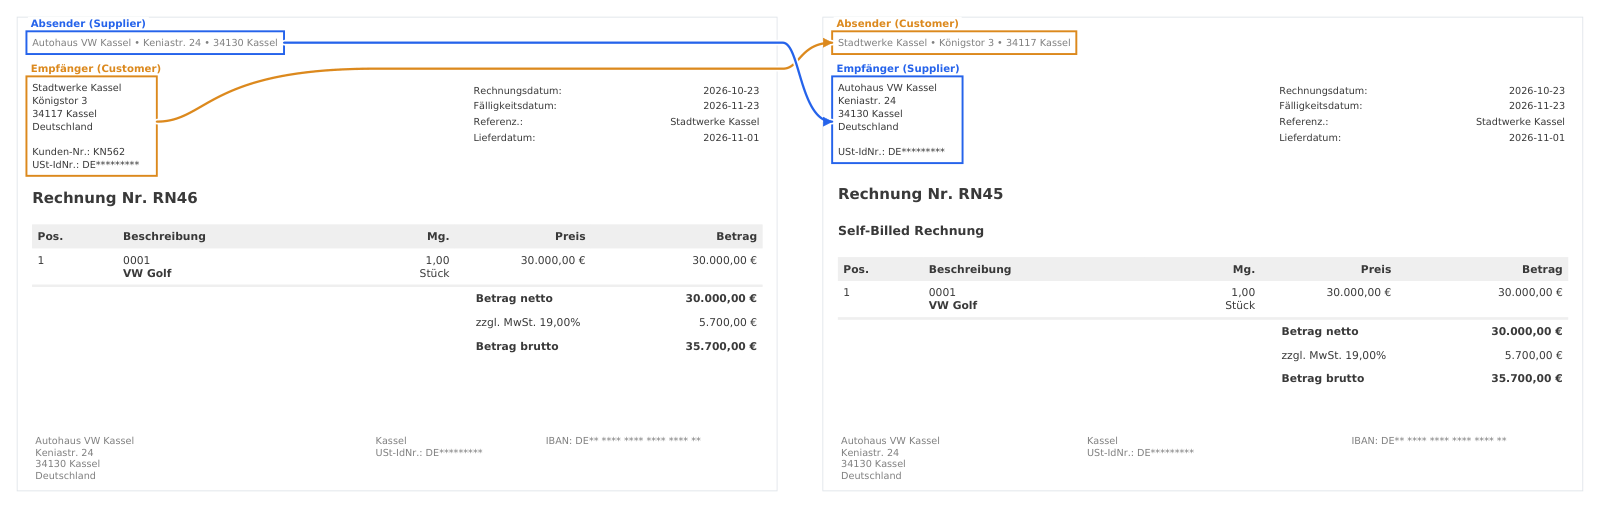Click 'Königstor 3' in RN46 recipient address

59,101
